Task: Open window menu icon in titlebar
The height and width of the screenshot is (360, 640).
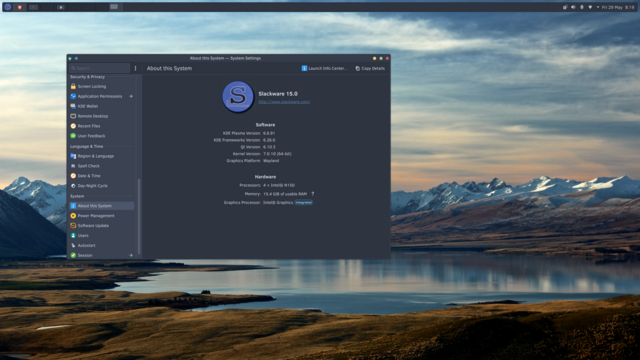Action: point(70,58)
